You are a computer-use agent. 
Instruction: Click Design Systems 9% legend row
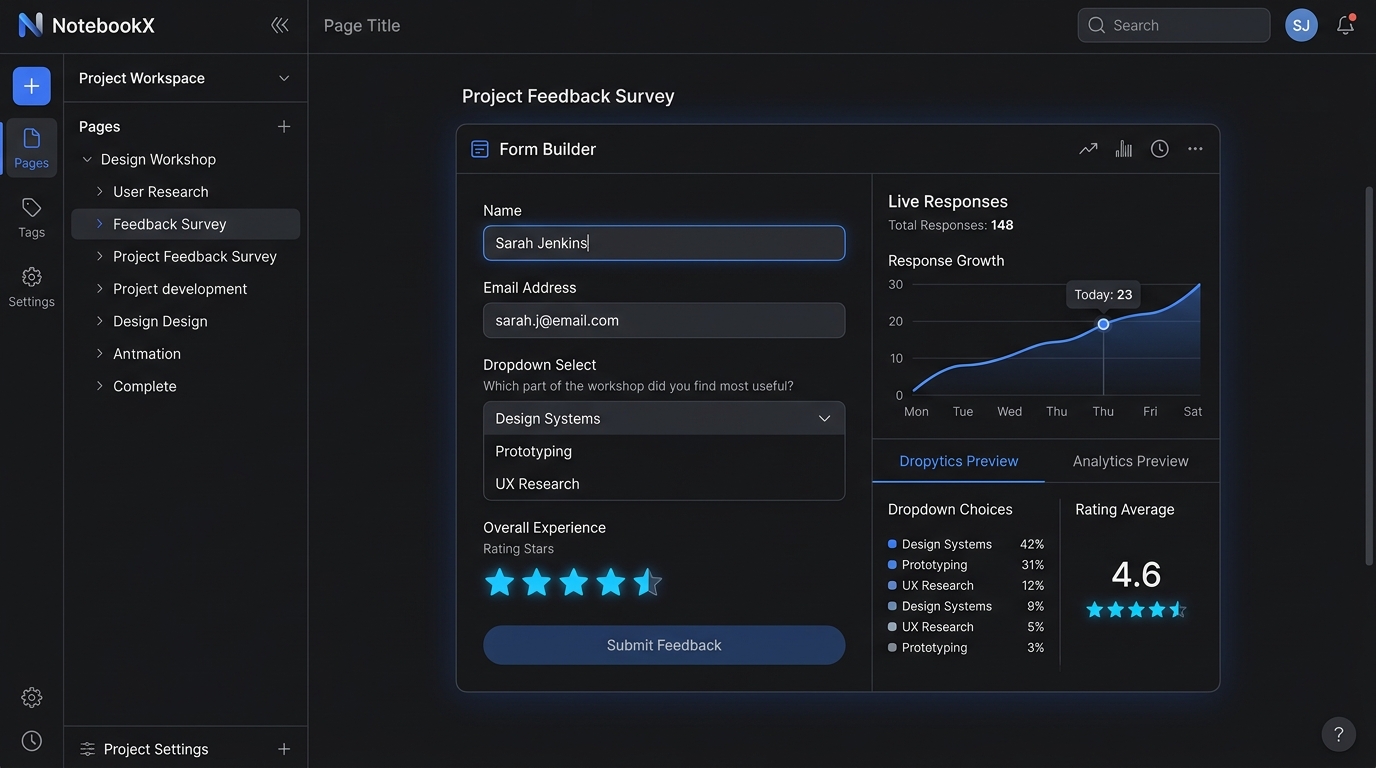tap(966, 606)
